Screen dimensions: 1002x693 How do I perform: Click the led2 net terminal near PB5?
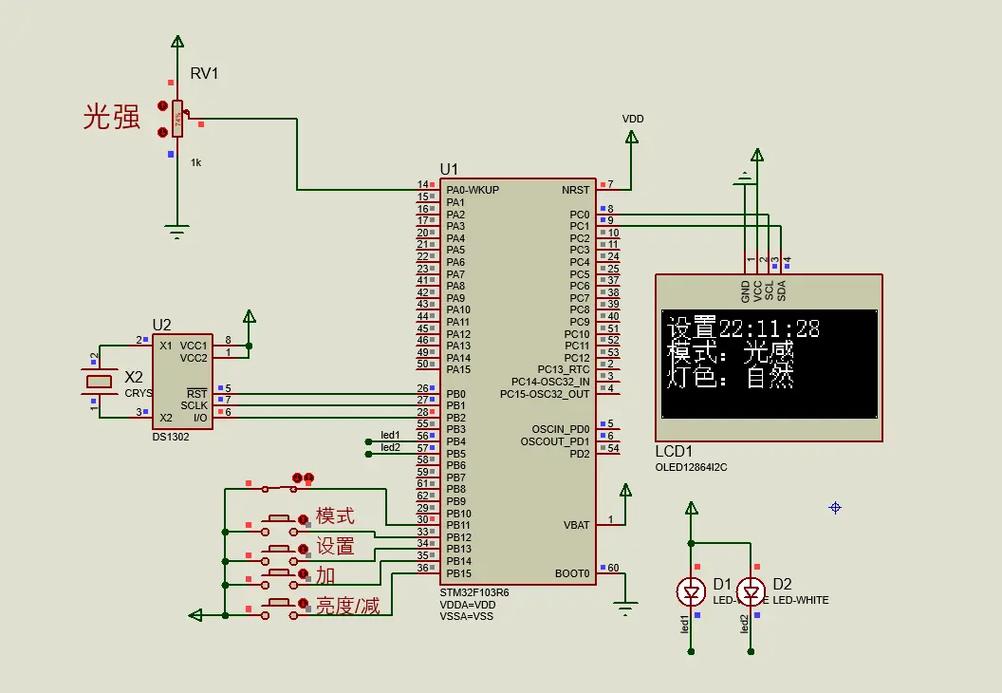pyautogui.click(x=368, y=454)
